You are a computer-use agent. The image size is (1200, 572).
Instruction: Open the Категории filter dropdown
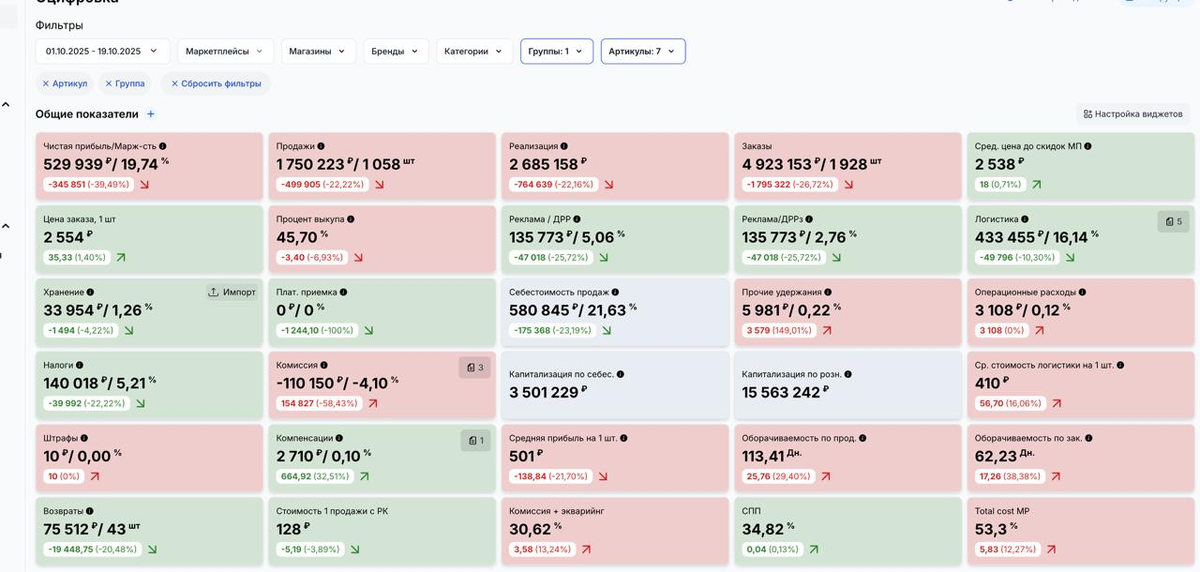click(x=474, y=51)
